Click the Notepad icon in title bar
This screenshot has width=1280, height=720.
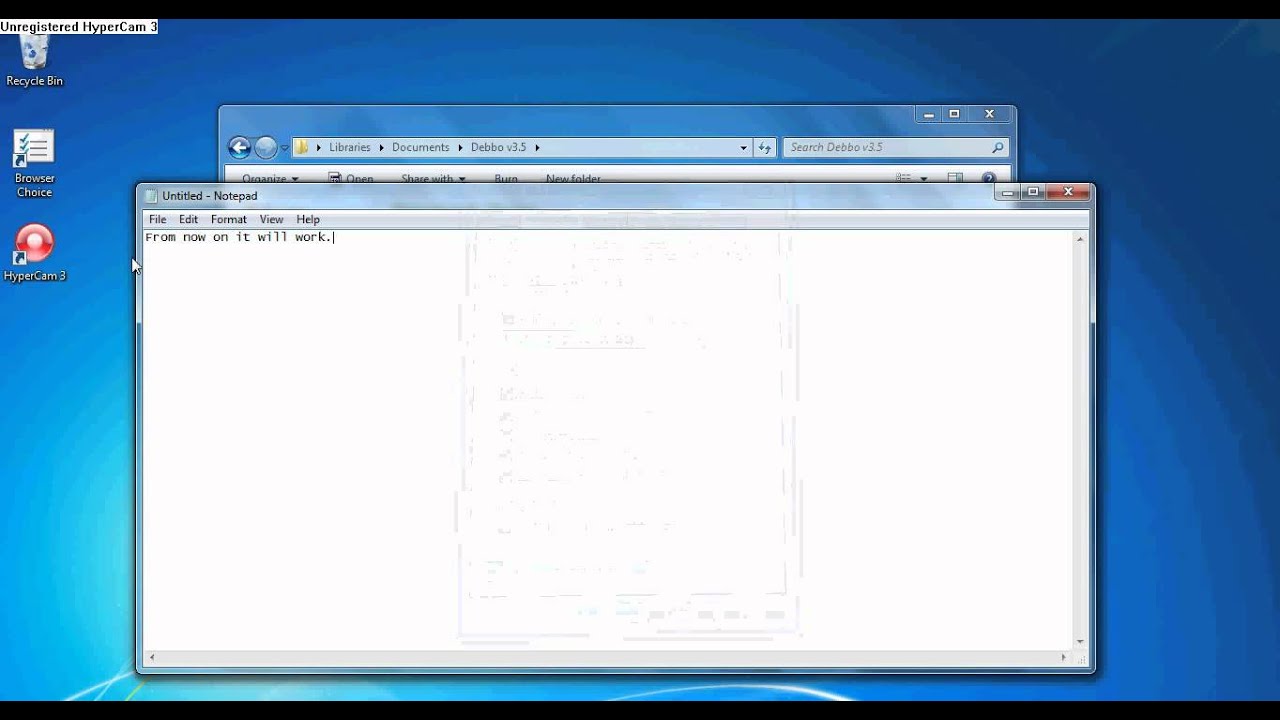[152, 196]
